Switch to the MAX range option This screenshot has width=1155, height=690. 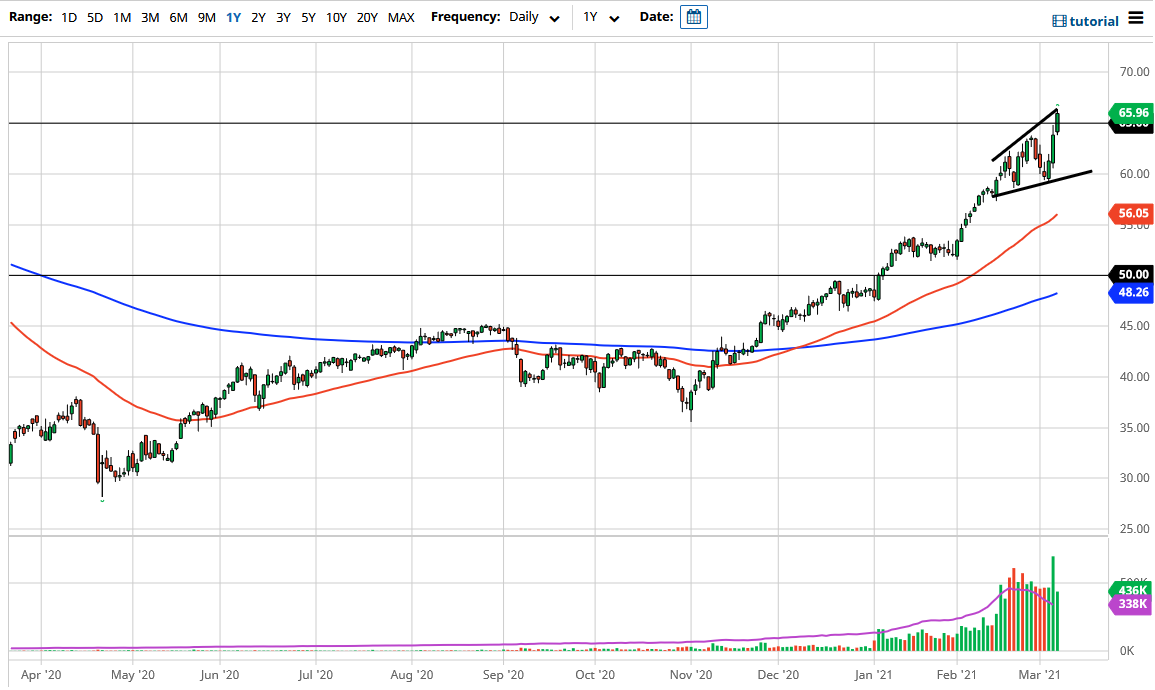click(x=401, y=17)
